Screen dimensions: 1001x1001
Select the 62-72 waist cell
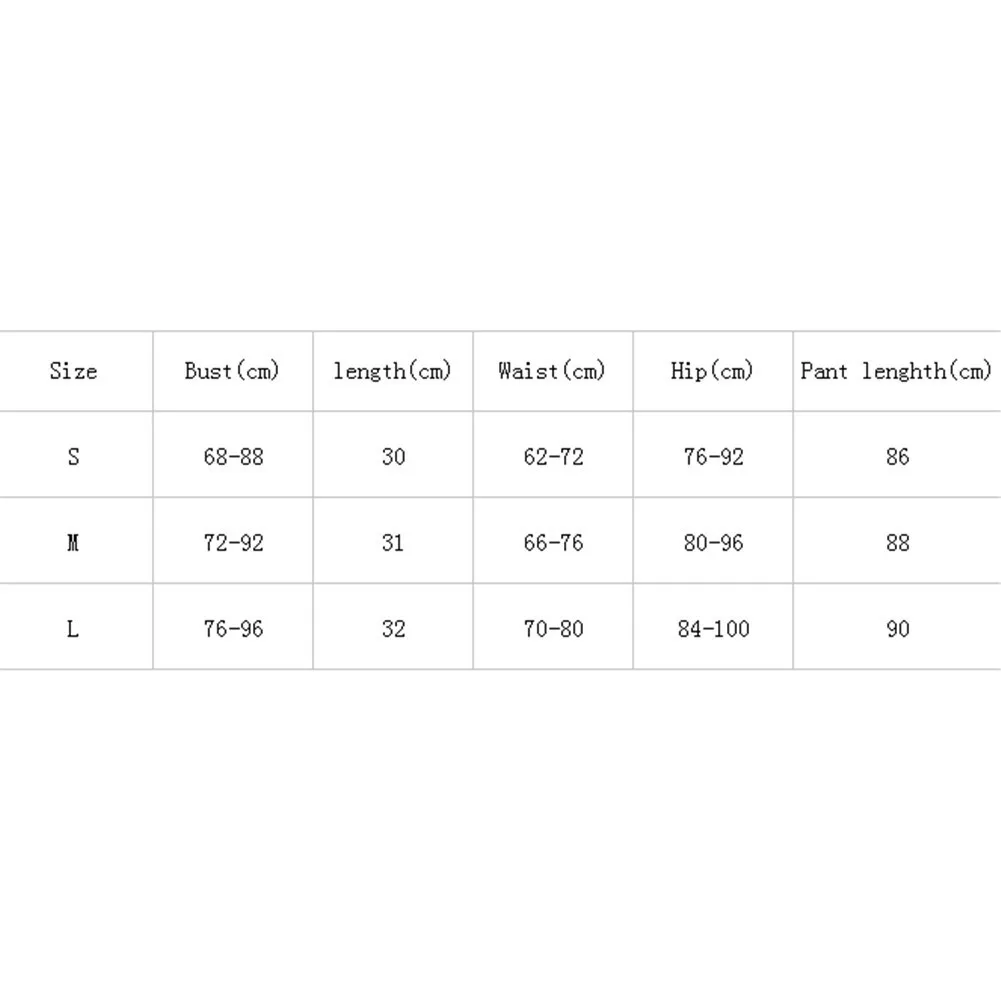click(x=553, y=456)
